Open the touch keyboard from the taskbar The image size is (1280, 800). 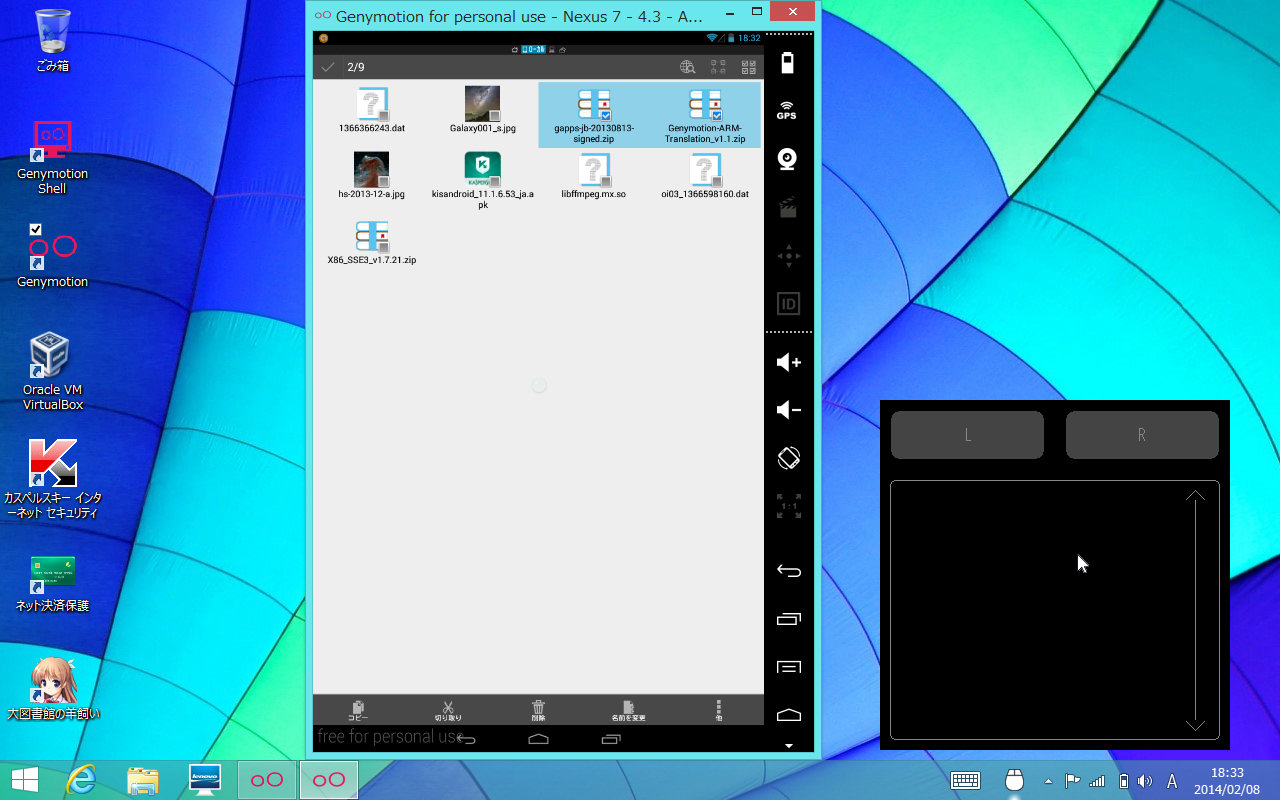click(x=965, y=780)
